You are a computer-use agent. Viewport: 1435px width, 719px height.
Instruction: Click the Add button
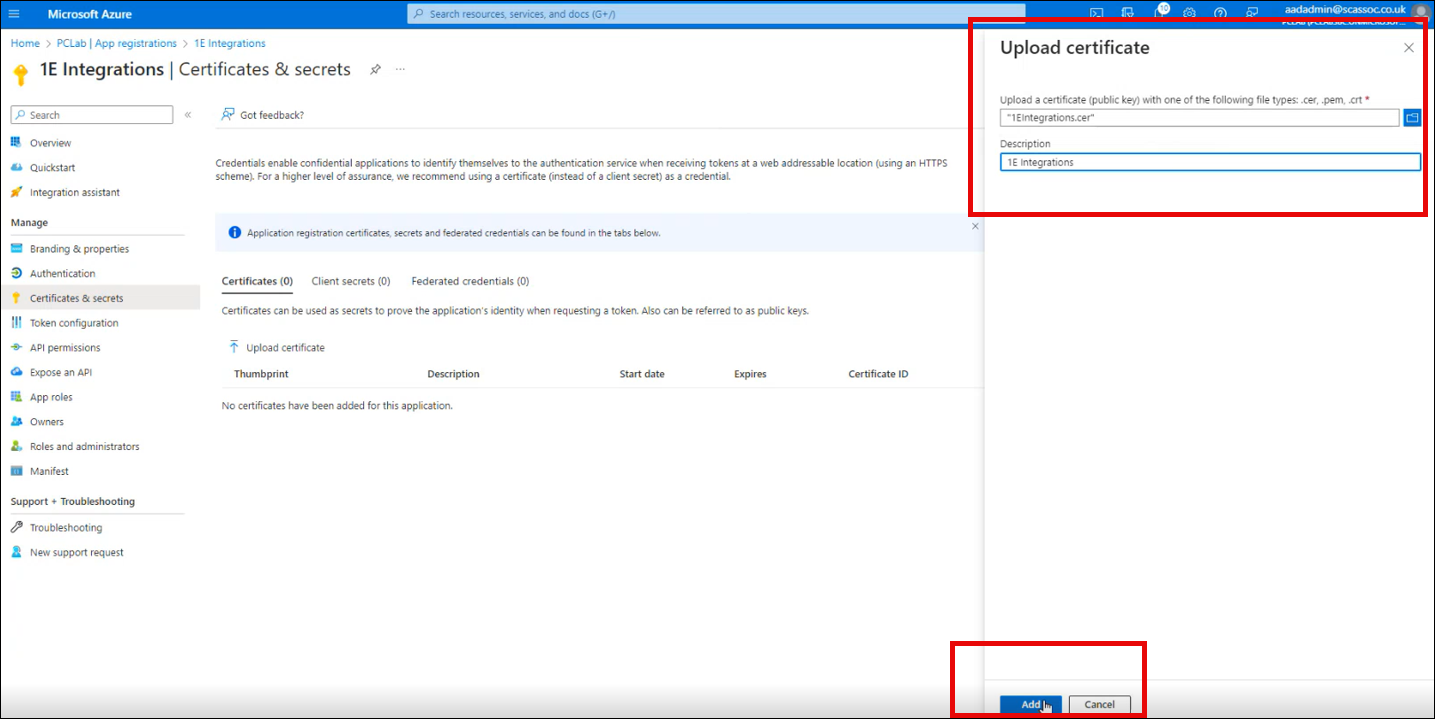pyautogui.click(x=1030, y=704)
